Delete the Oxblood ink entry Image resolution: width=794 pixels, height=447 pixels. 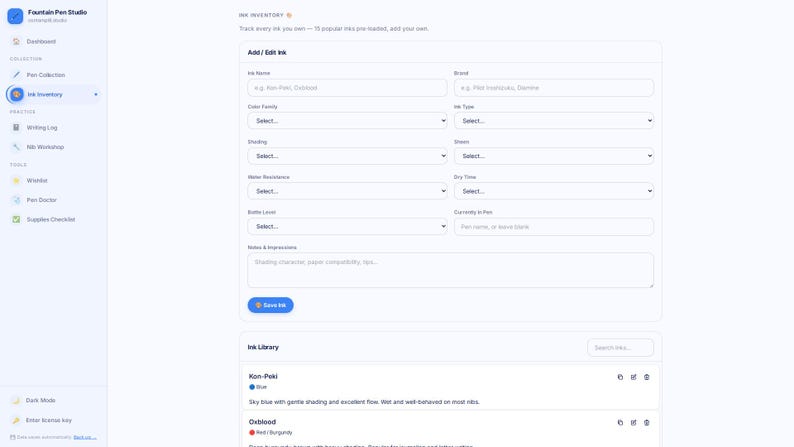(647, 423)
